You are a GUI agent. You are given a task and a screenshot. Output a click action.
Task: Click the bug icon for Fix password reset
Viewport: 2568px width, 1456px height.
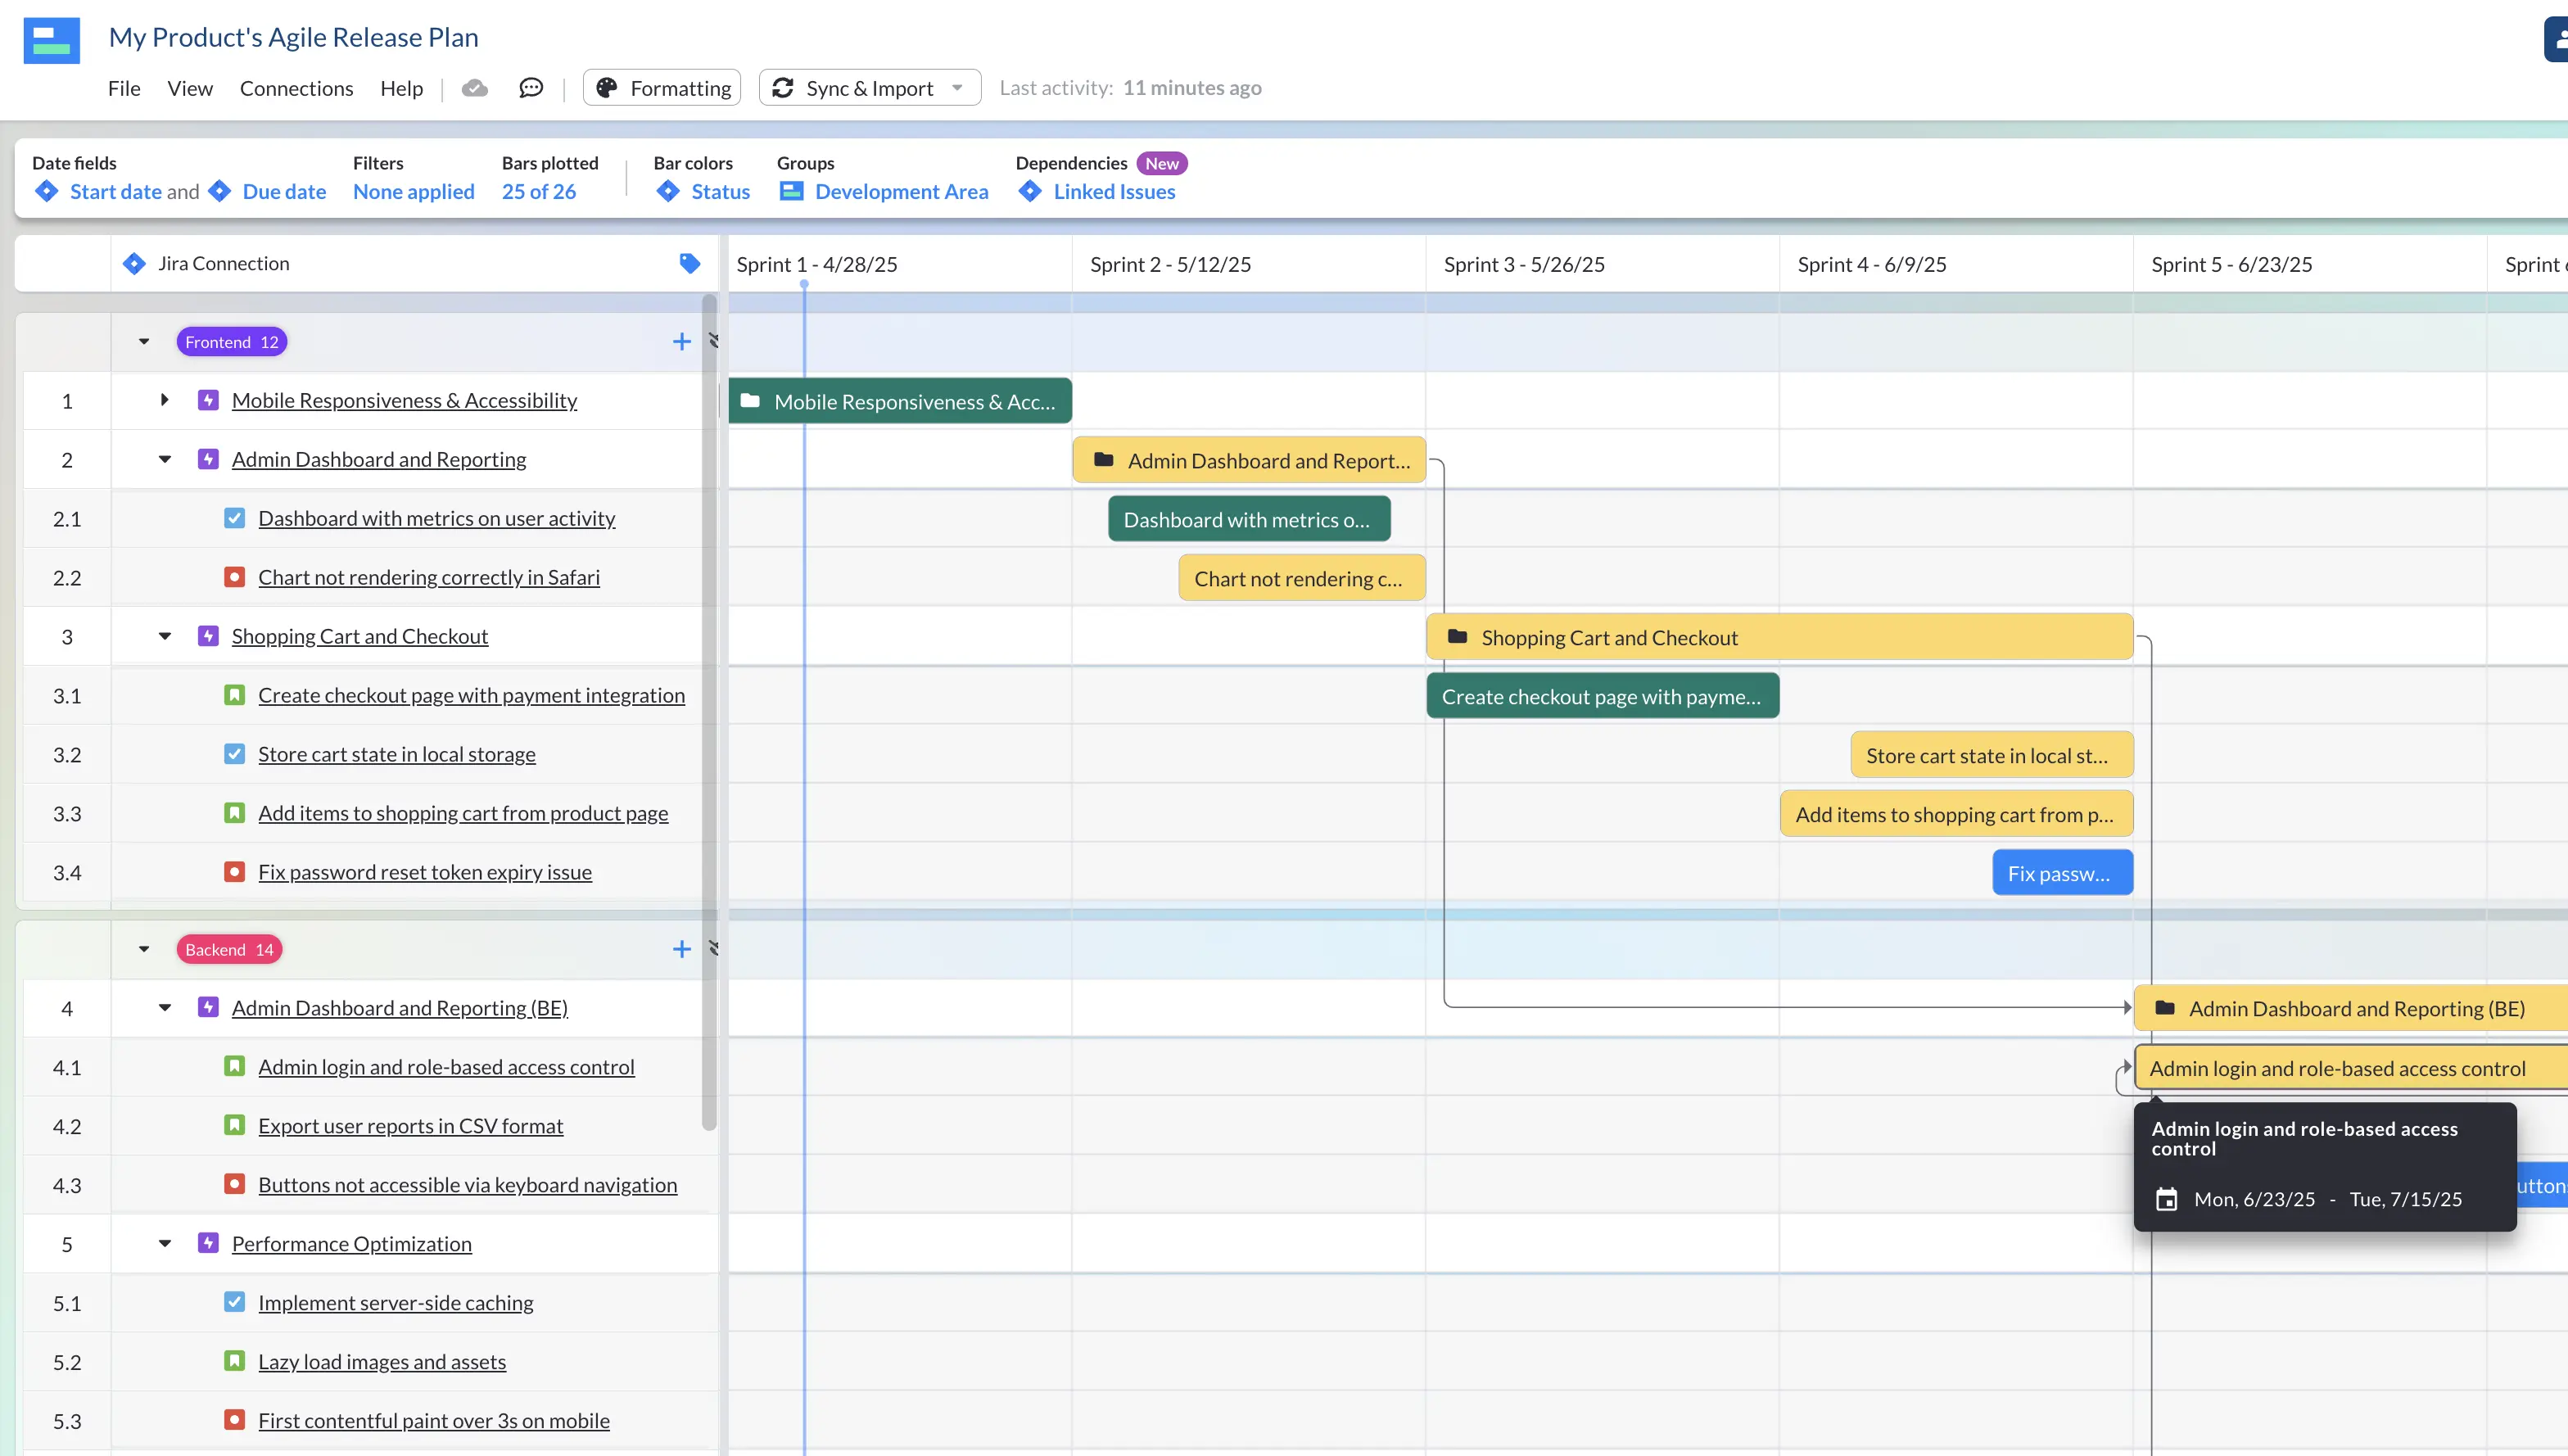click(234, 872)
